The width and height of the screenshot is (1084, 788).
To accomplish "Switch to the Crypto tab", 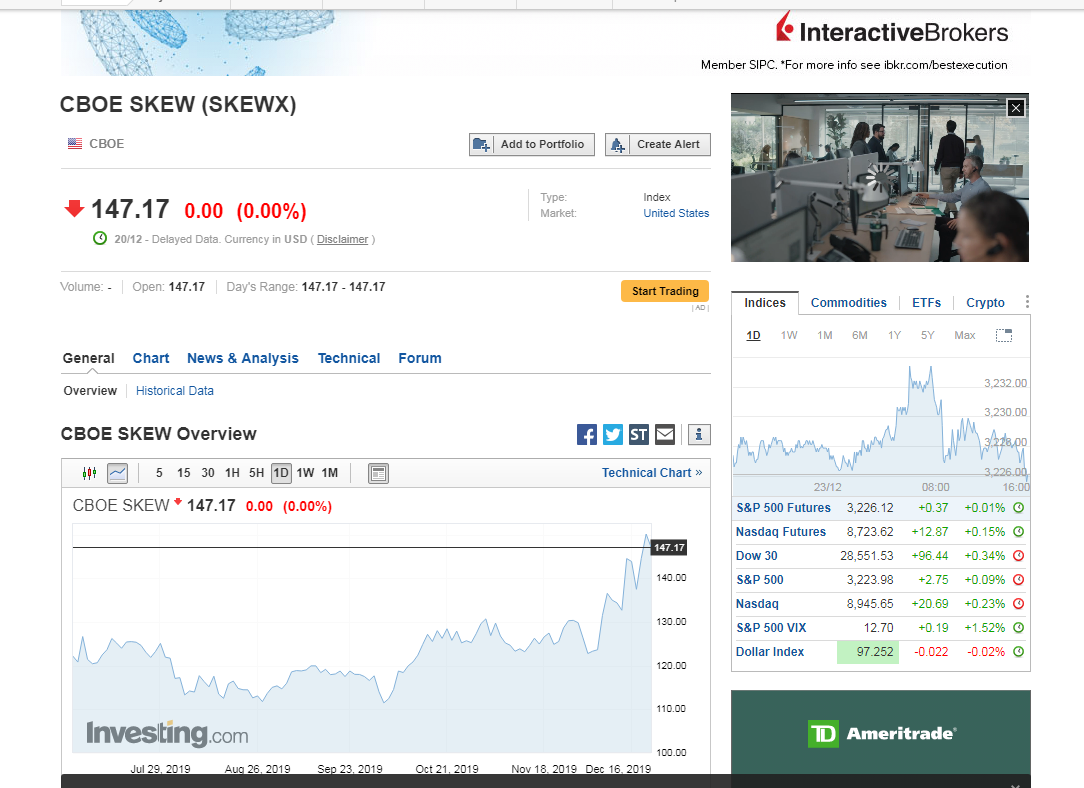I will tap(985, 303).
